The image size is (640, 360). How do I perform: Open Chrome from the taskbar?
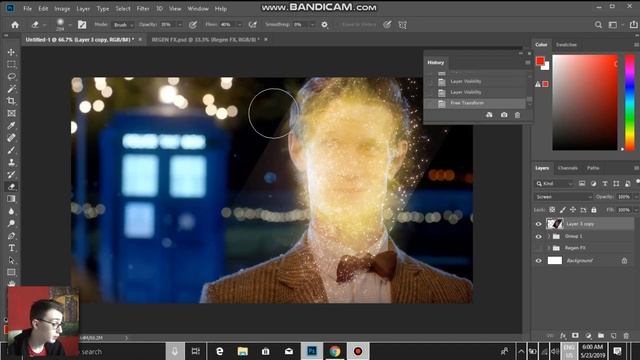point(335,351)
